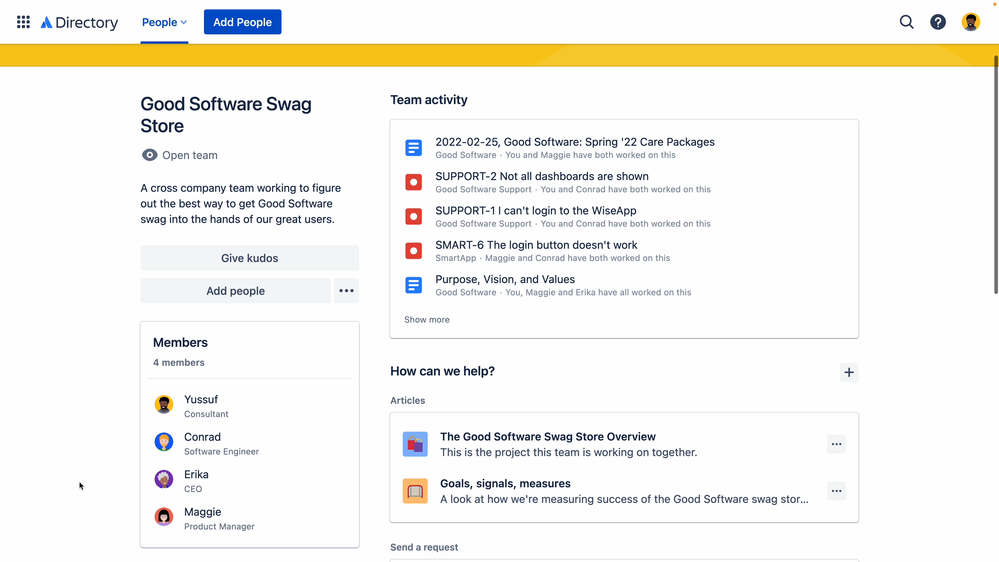Viewport: 999px width, 562px height.
Task: Click Maggie's avatar in Members
Action: pos(164,517)
